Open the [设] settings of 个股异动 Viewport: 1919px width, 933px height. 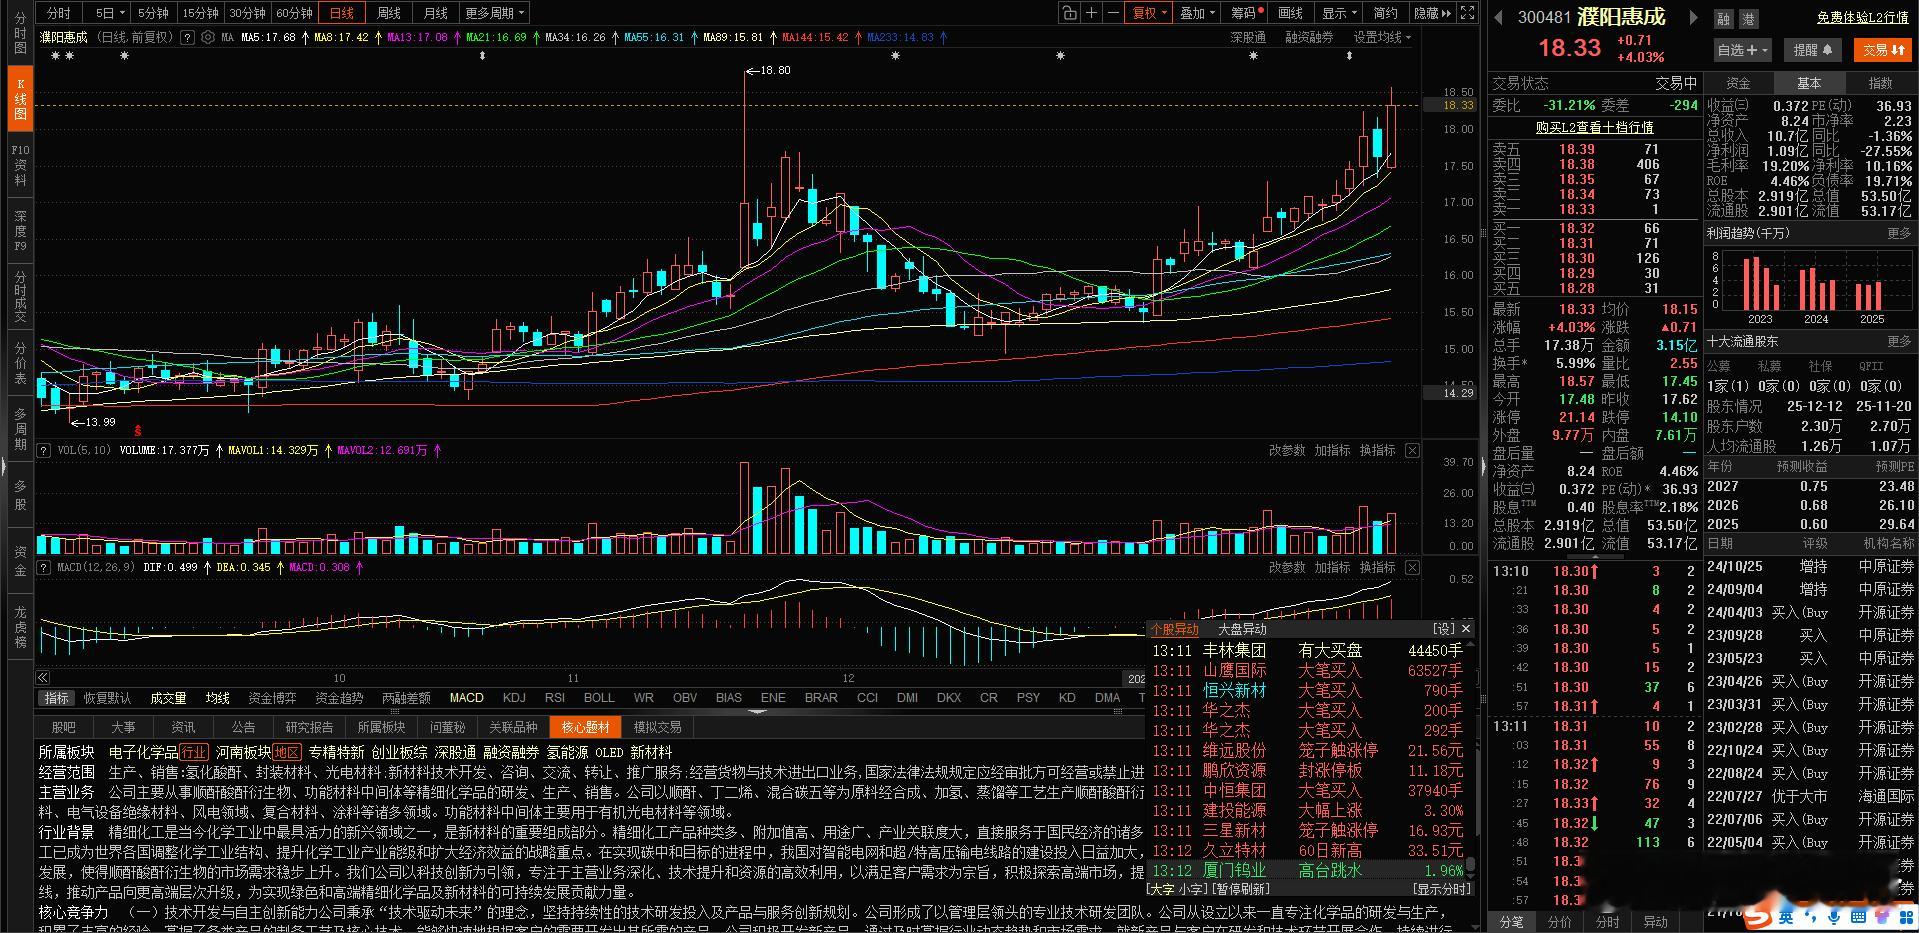(1443, 629)
